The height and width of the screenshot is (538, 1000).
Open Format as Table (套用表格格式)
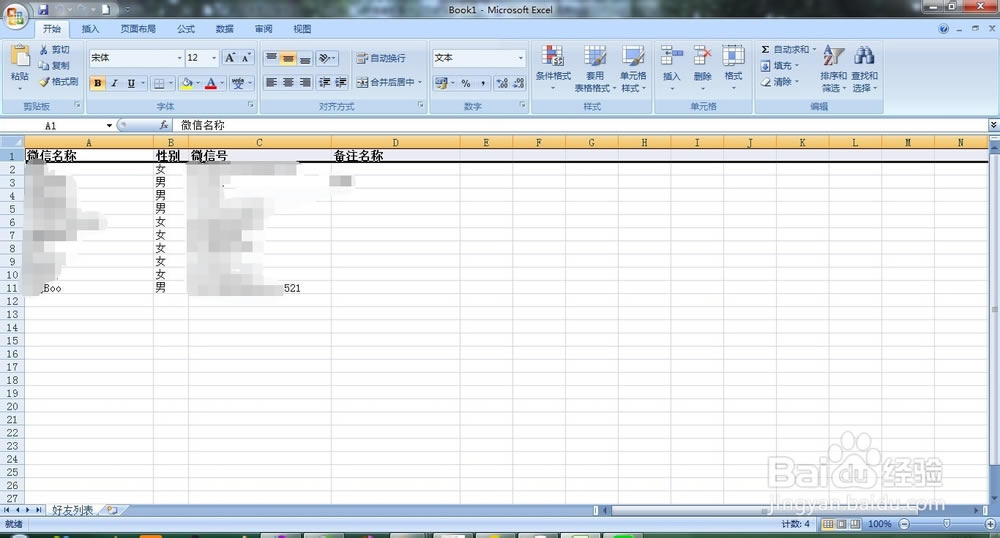tap(595, 68)
